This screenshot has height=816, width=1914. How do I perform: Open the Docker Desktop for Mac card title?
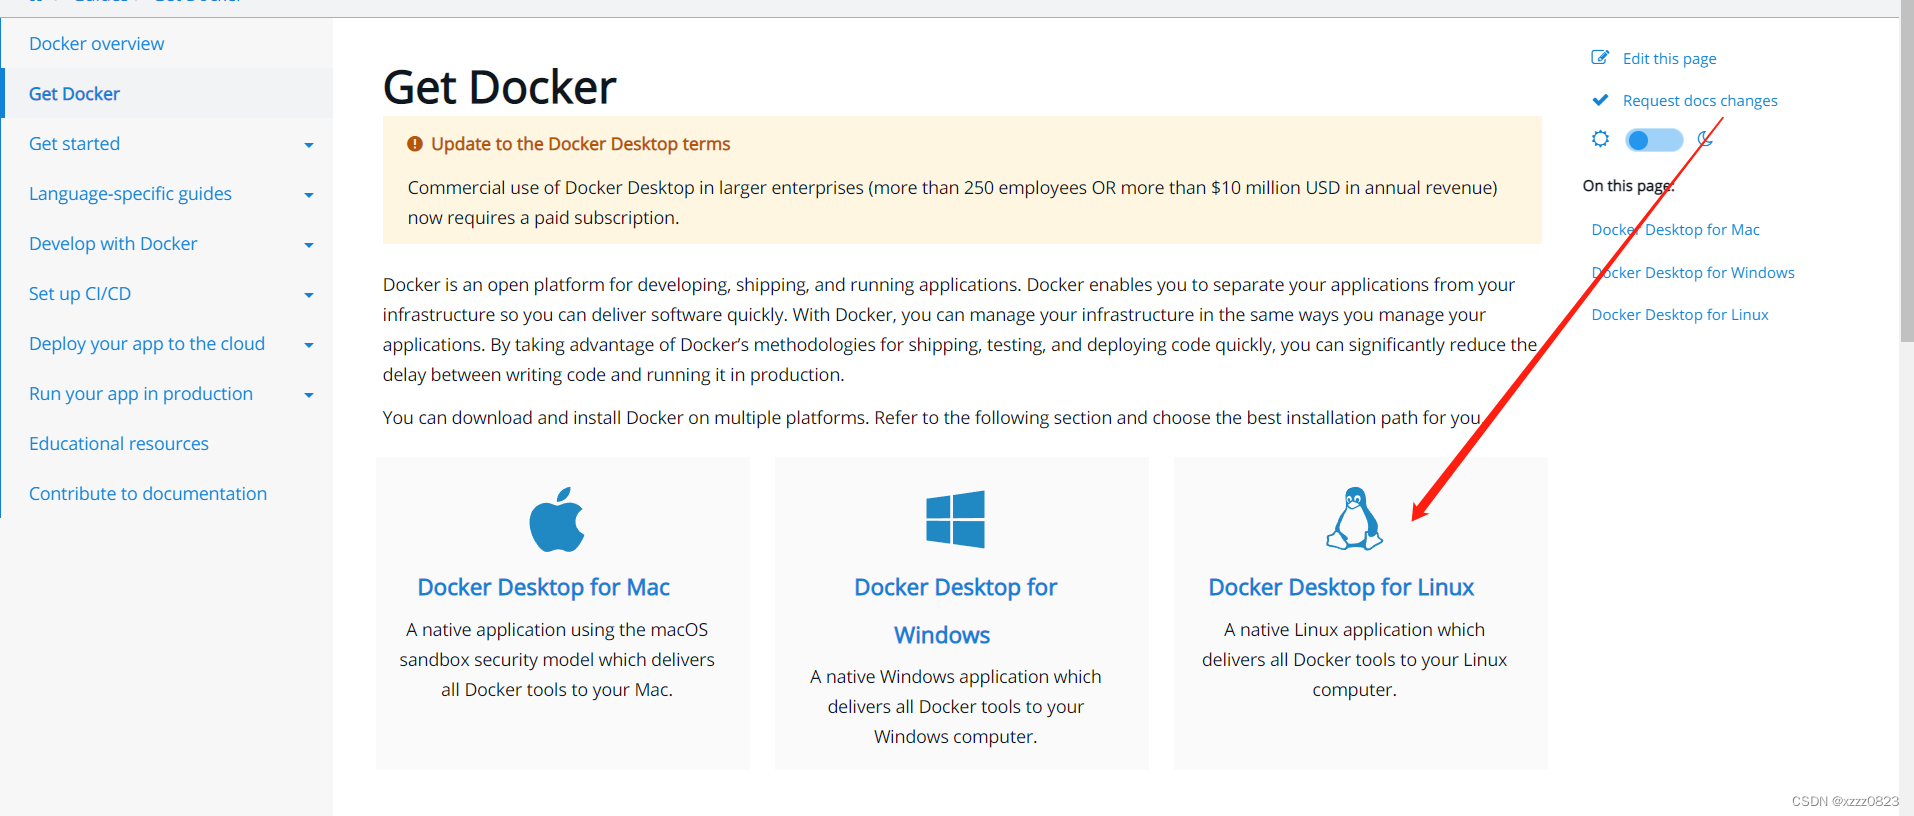click(543, 587)
